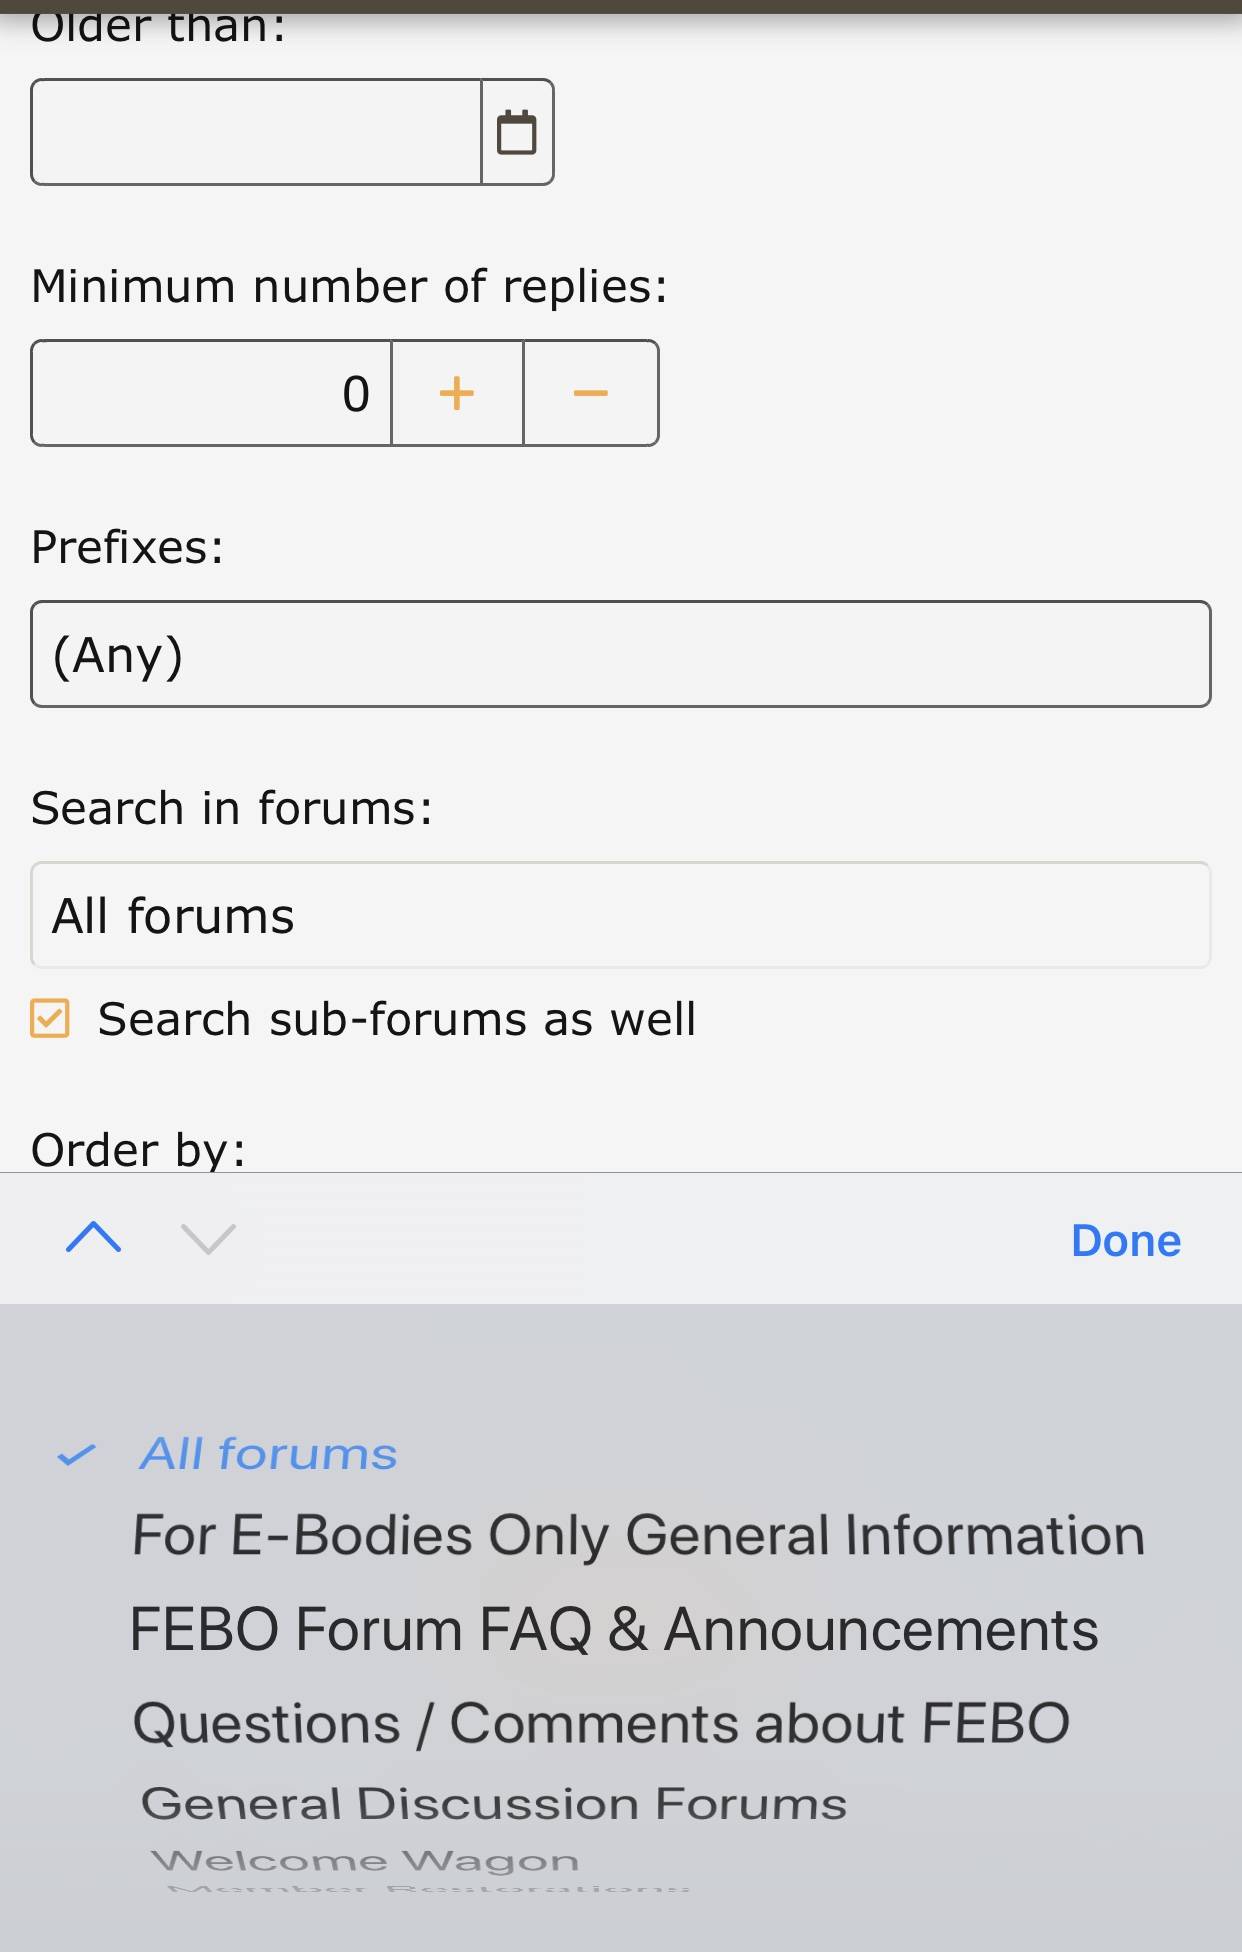This screenshot has height=1952, width=1242.
Task: Increase minimum replies with plus button
Action: tap(457, 393)
